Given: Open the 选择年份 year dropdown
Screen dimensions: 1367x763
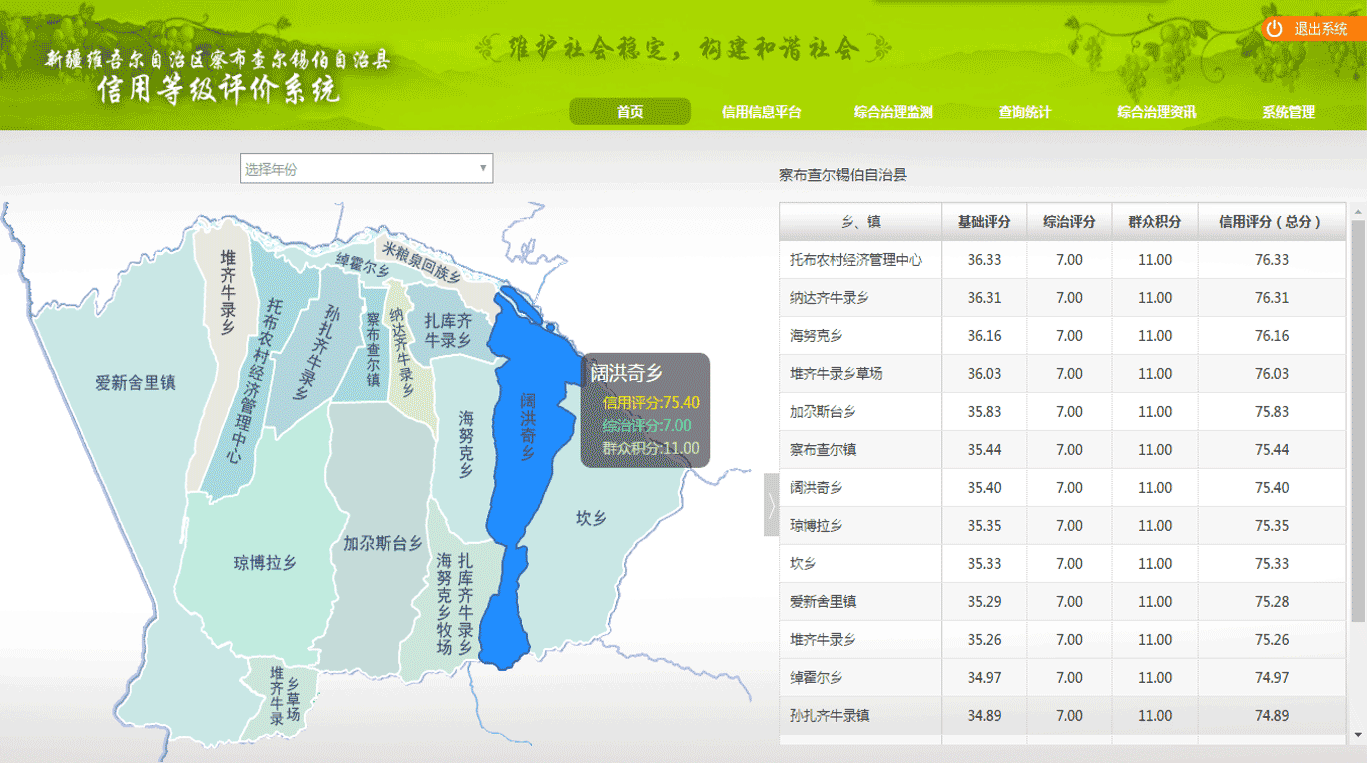Looking at the screenshot, I should click(367, 168).
